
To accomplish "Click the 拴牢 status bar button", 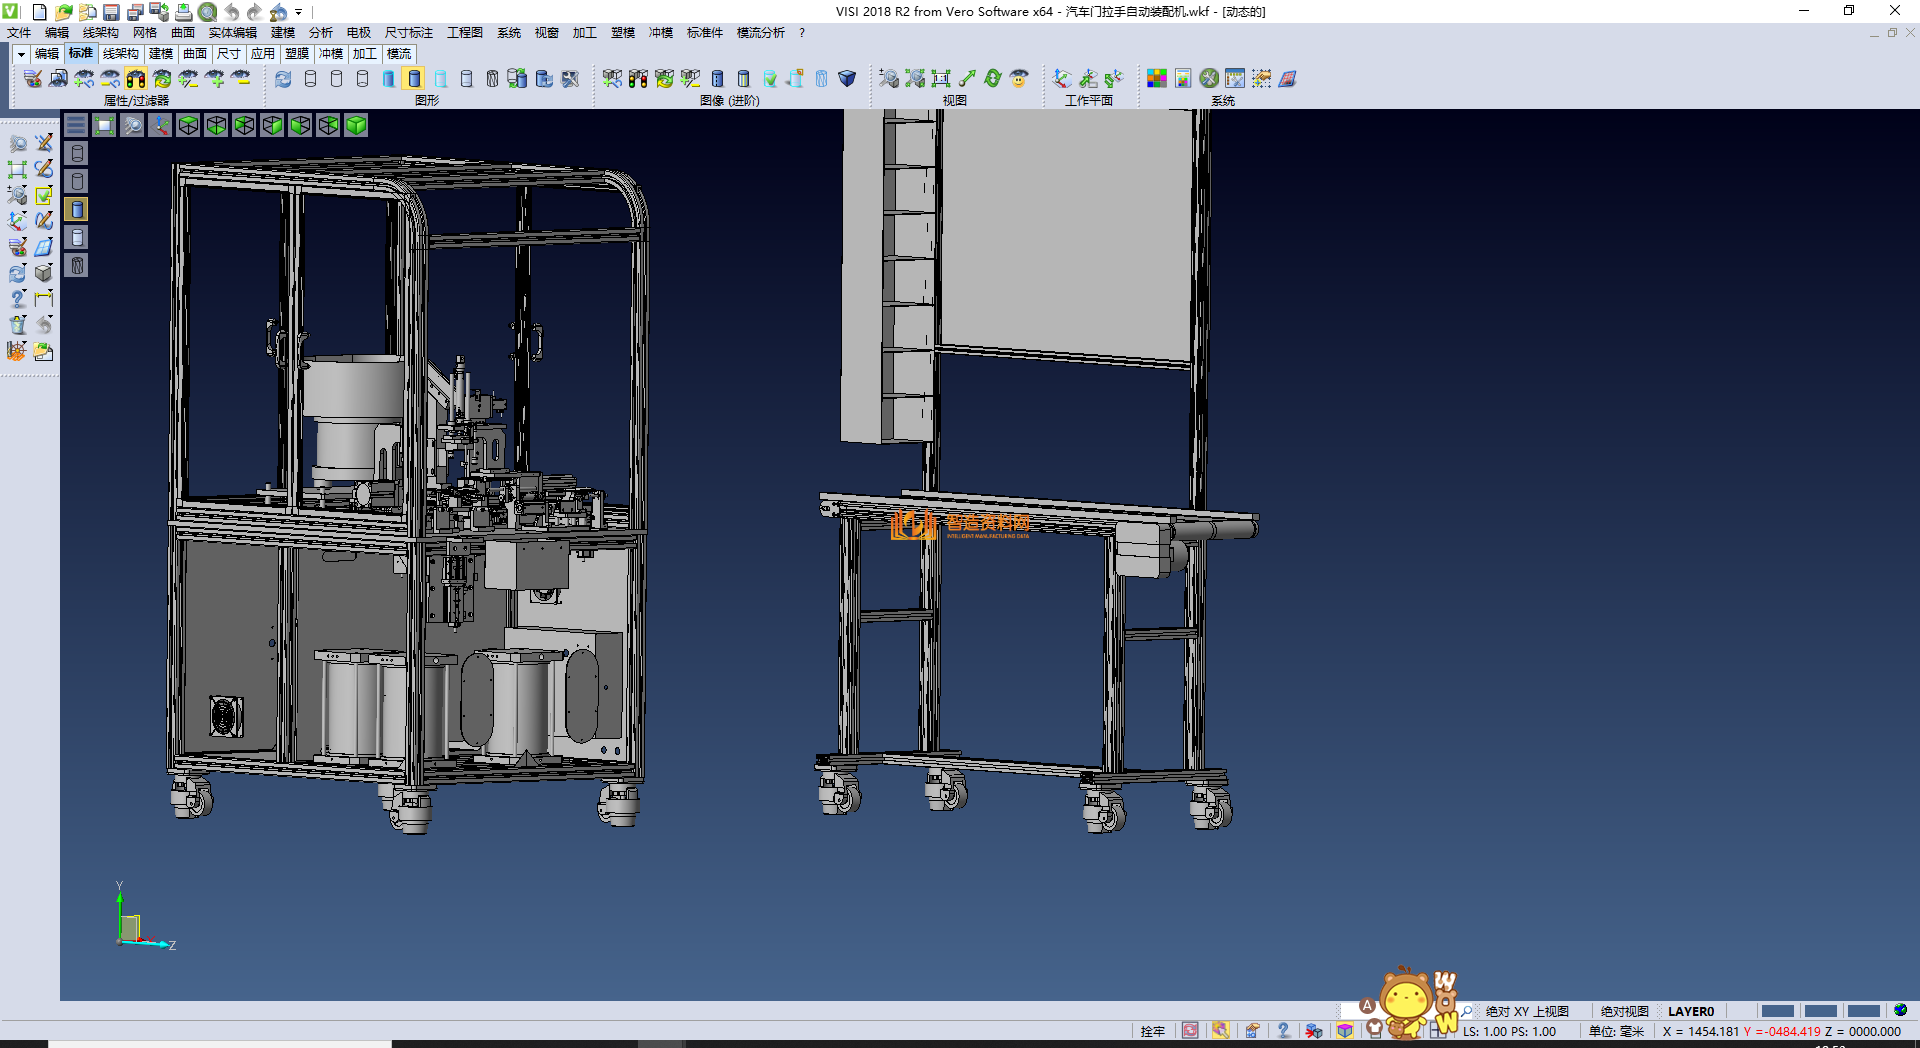I will click(1152, 1031).
